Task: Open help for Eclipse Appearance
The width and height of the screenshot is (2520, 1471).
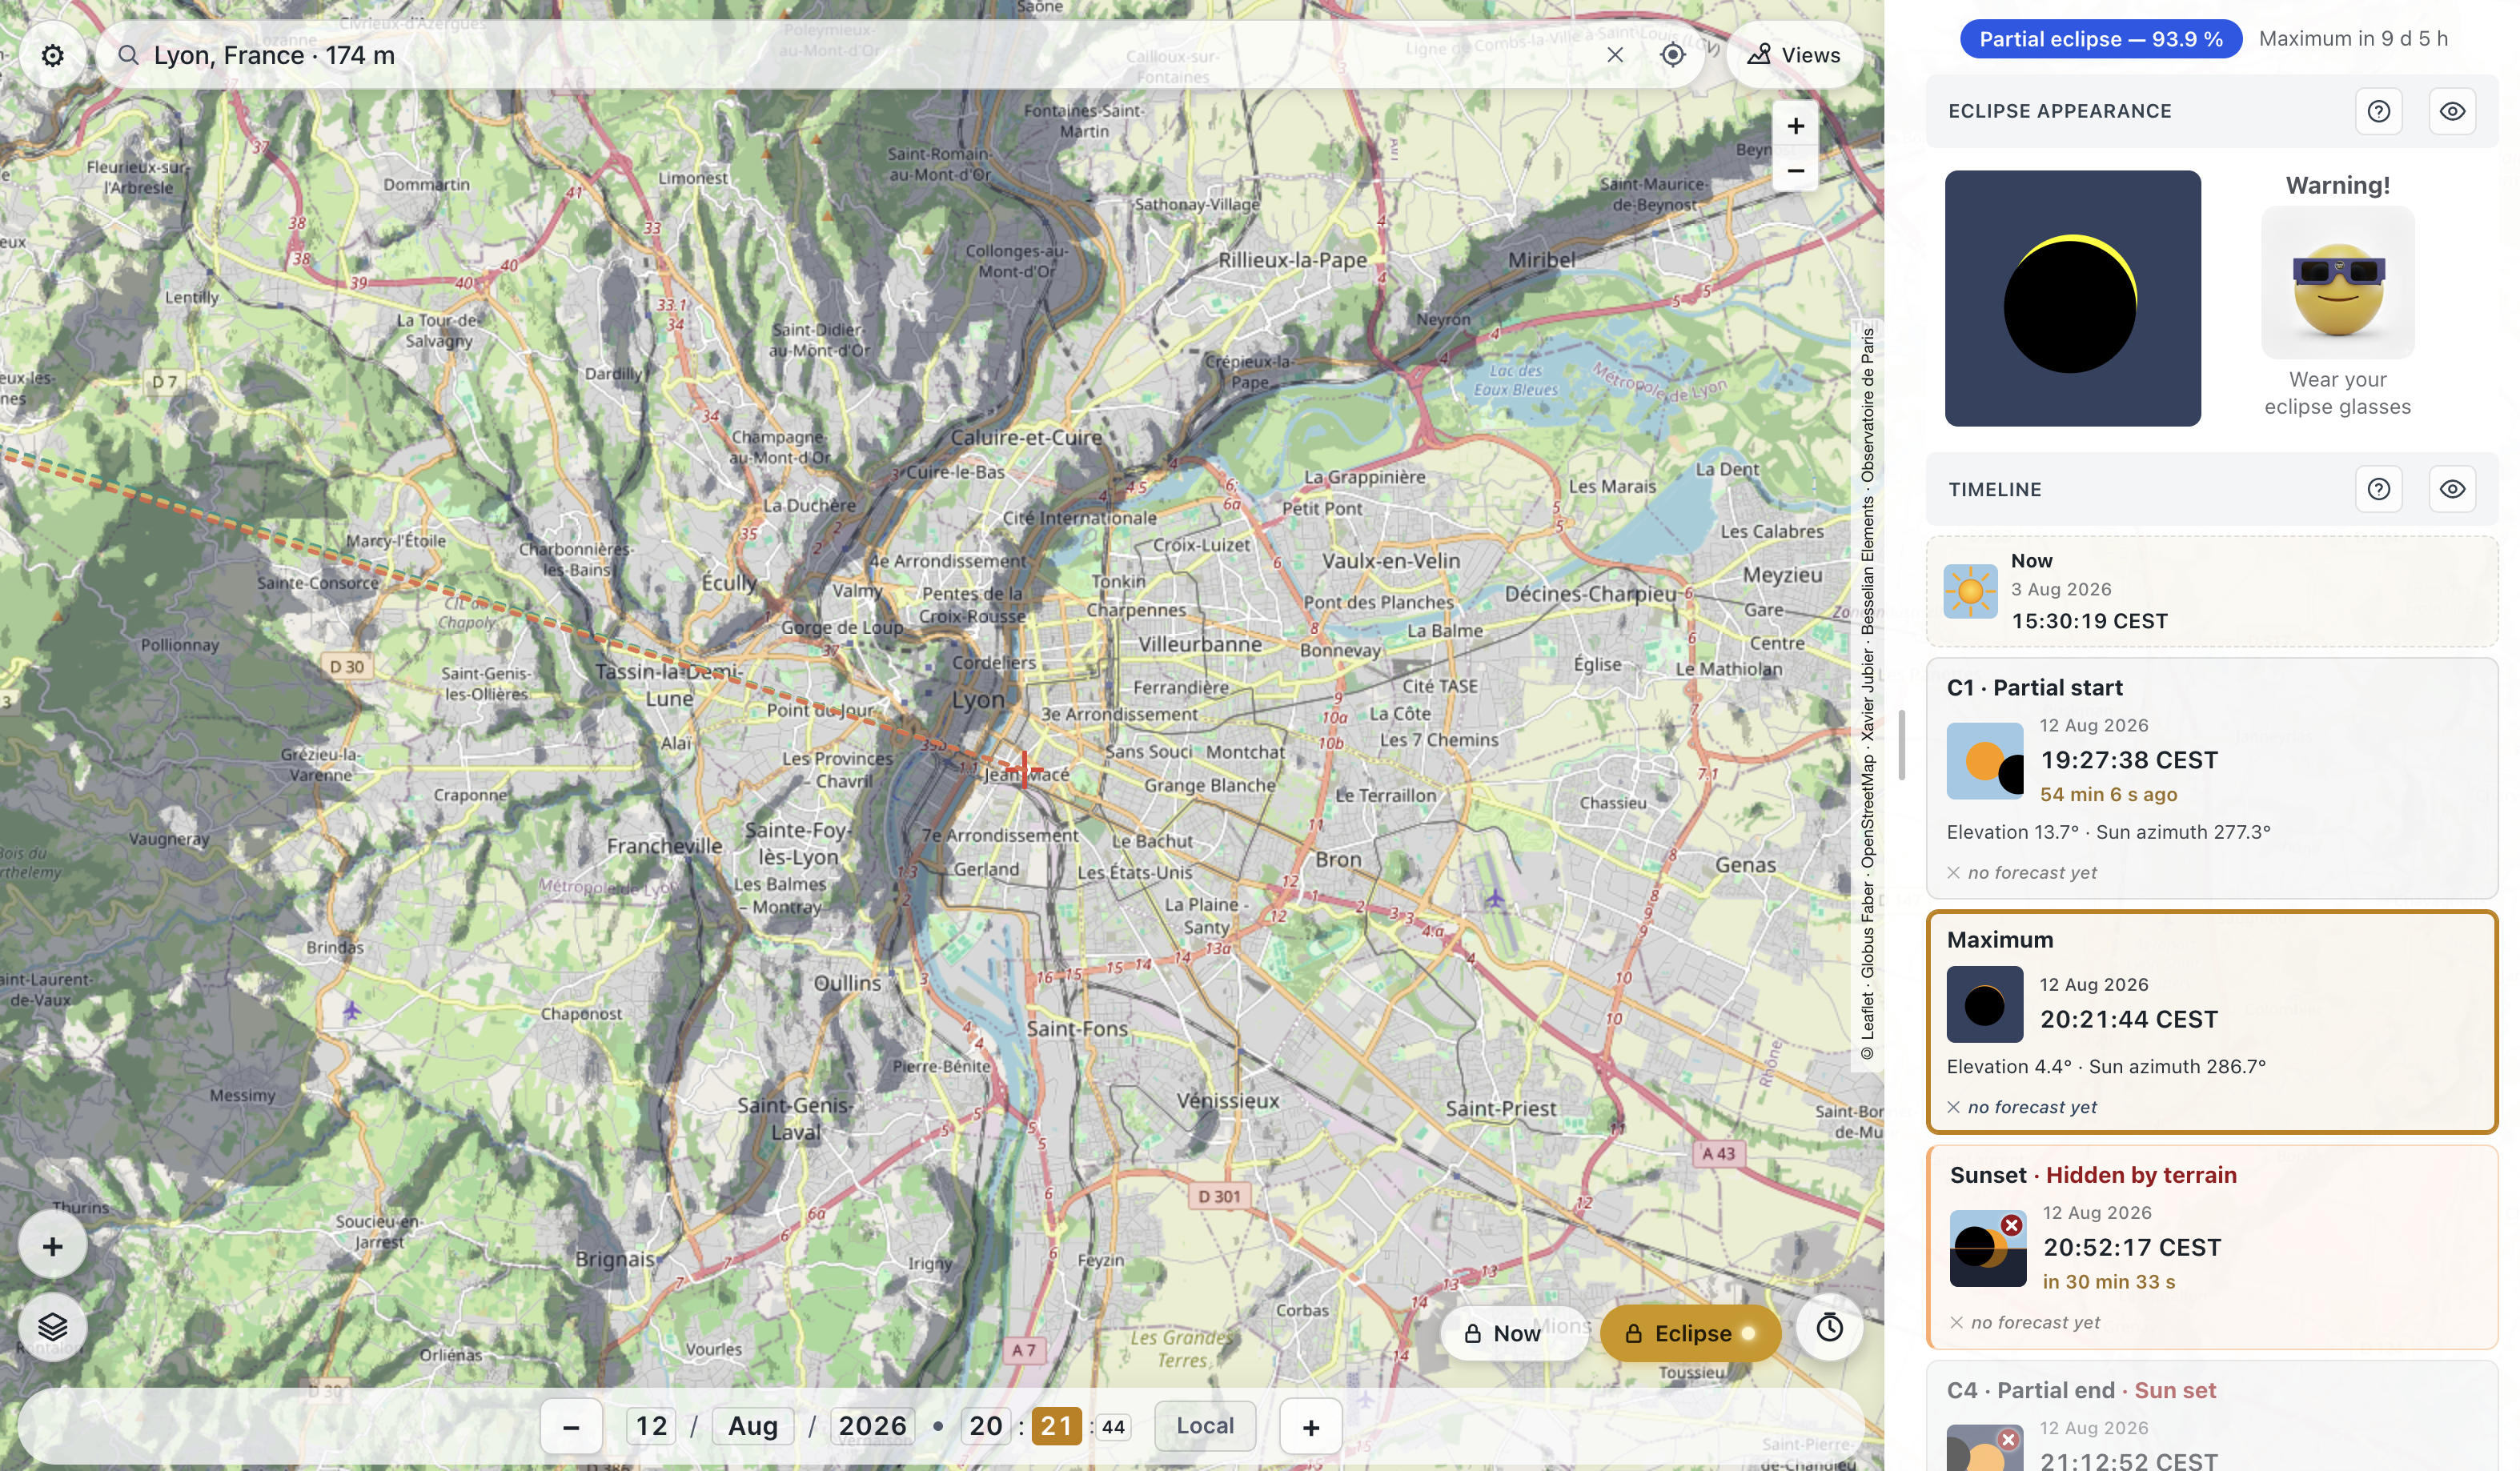Action: pos(2378,111)
